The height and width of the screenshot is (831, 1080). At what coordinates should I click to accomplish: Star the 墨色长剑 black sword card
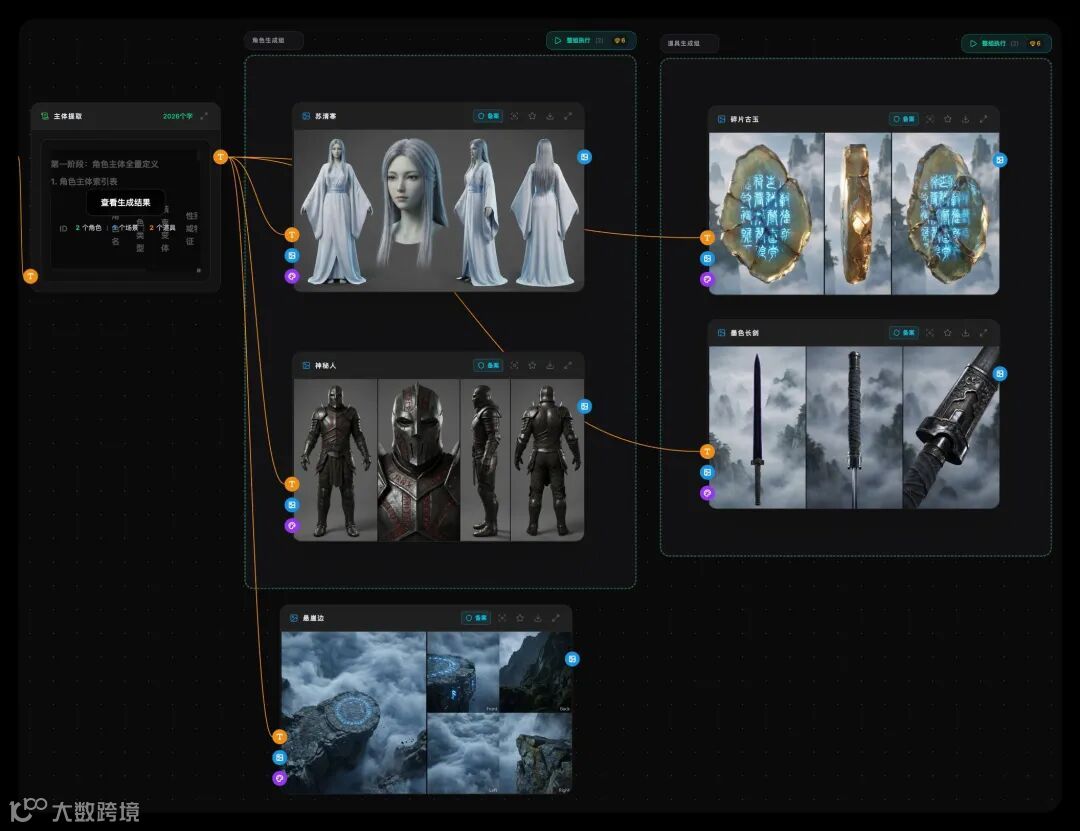click(x=948, y=333)
